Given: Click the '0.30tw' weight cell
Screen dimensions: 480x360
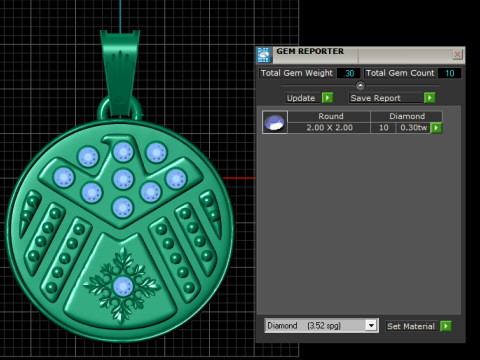Looking at the screenshot, I should tap(413, 128).
